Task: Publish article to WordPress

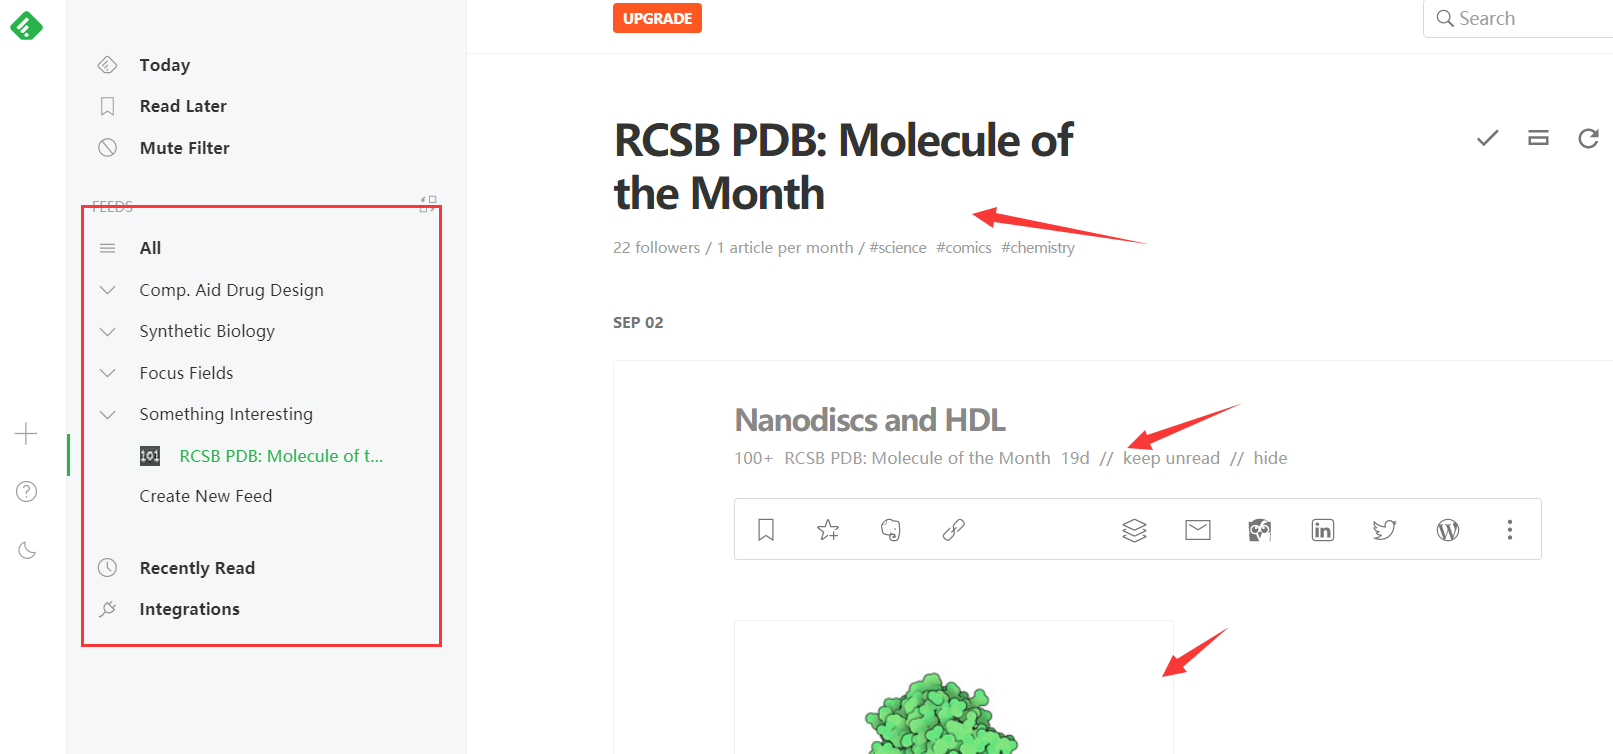Action: click(1447, 530)
